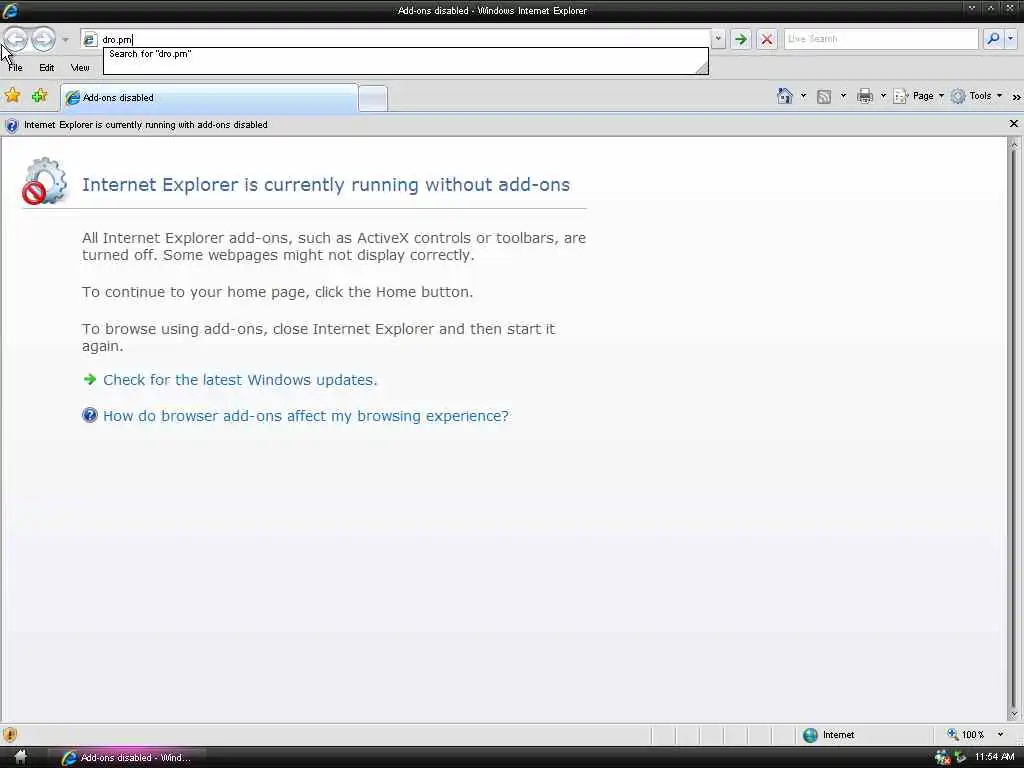Click the system tray clock 11:54 AM
The width and height of the screenshot is (1024, 768).
(x=995, y=757)
